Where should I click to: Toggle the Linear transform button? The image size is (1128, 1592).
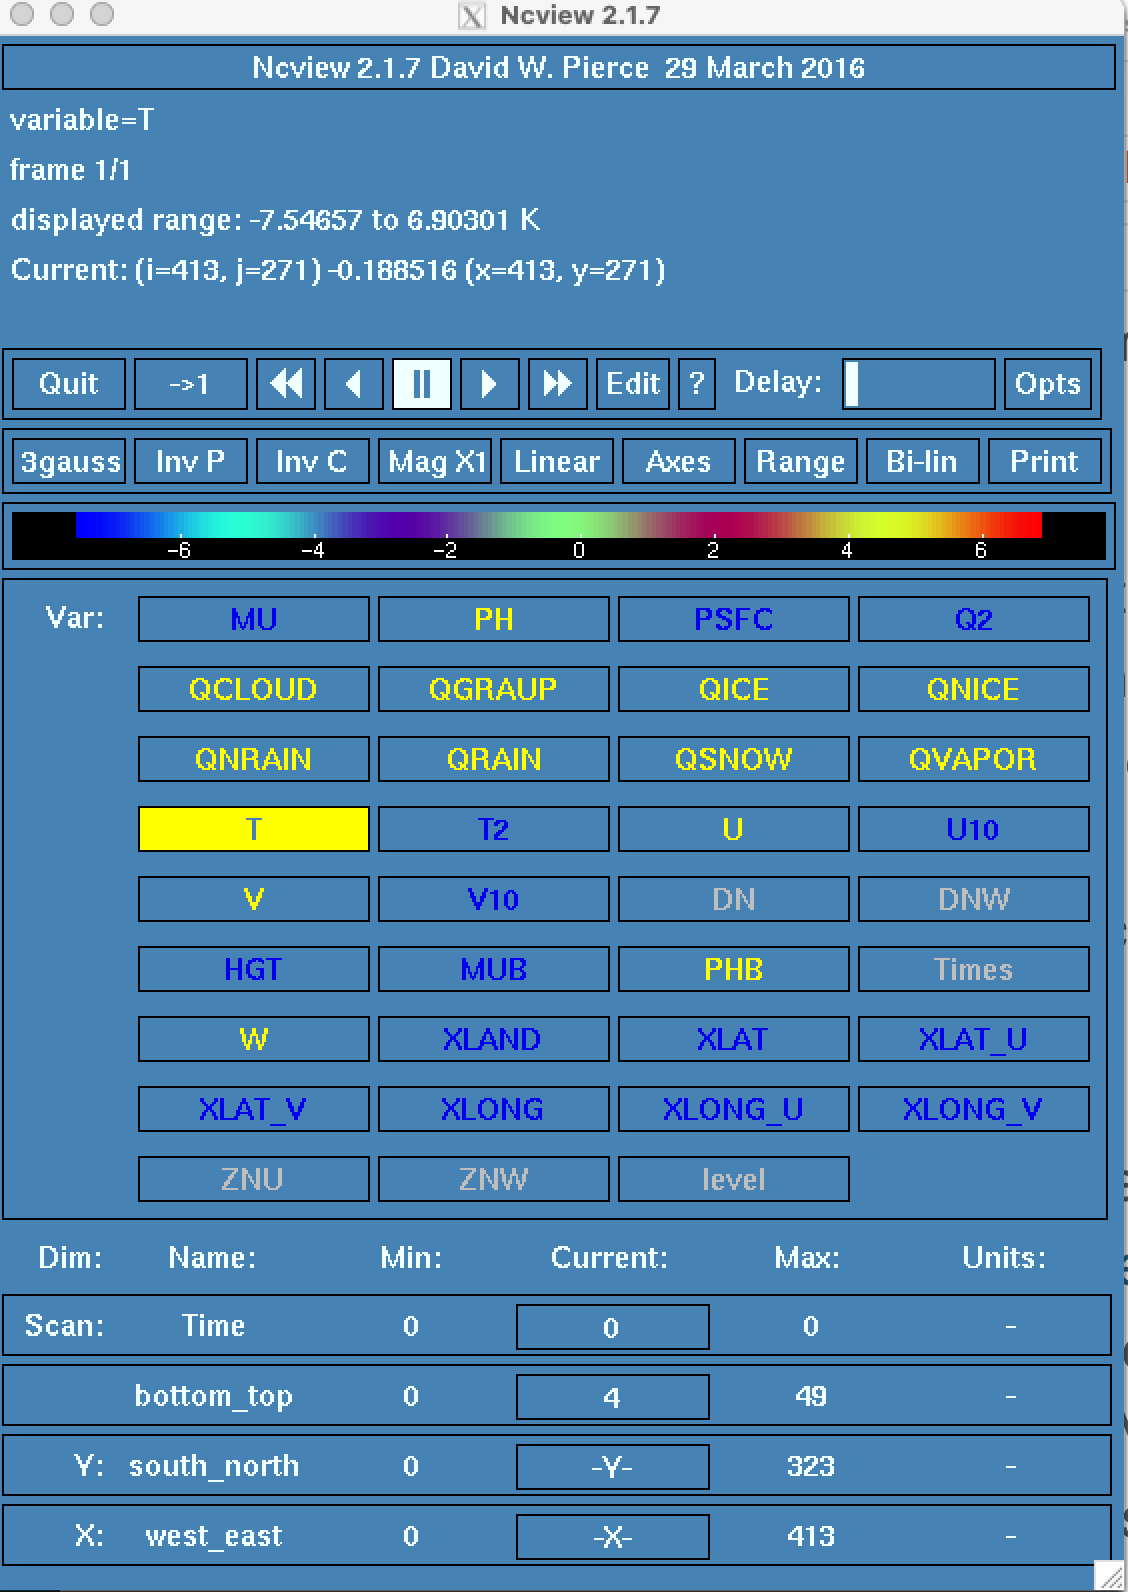tap(557, 462)
